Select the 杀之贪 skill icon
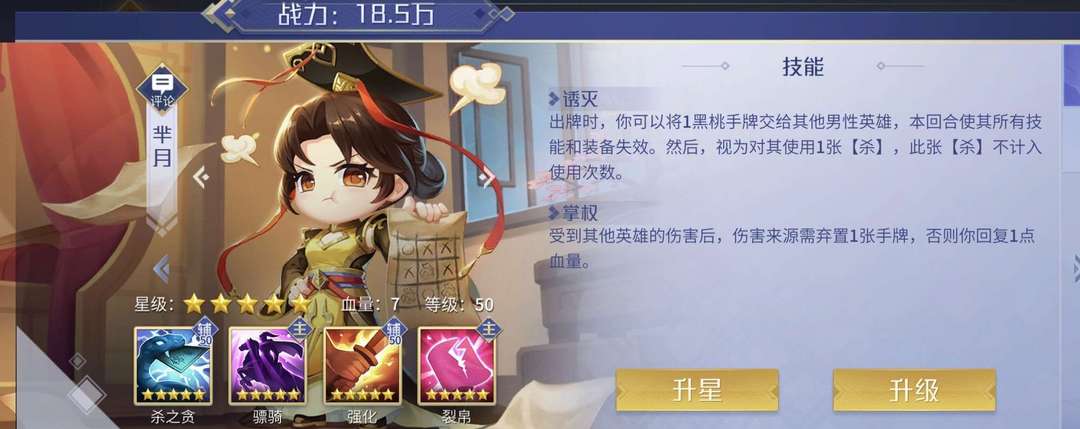Screen dimensions: 1080x429 pos(173,365)
